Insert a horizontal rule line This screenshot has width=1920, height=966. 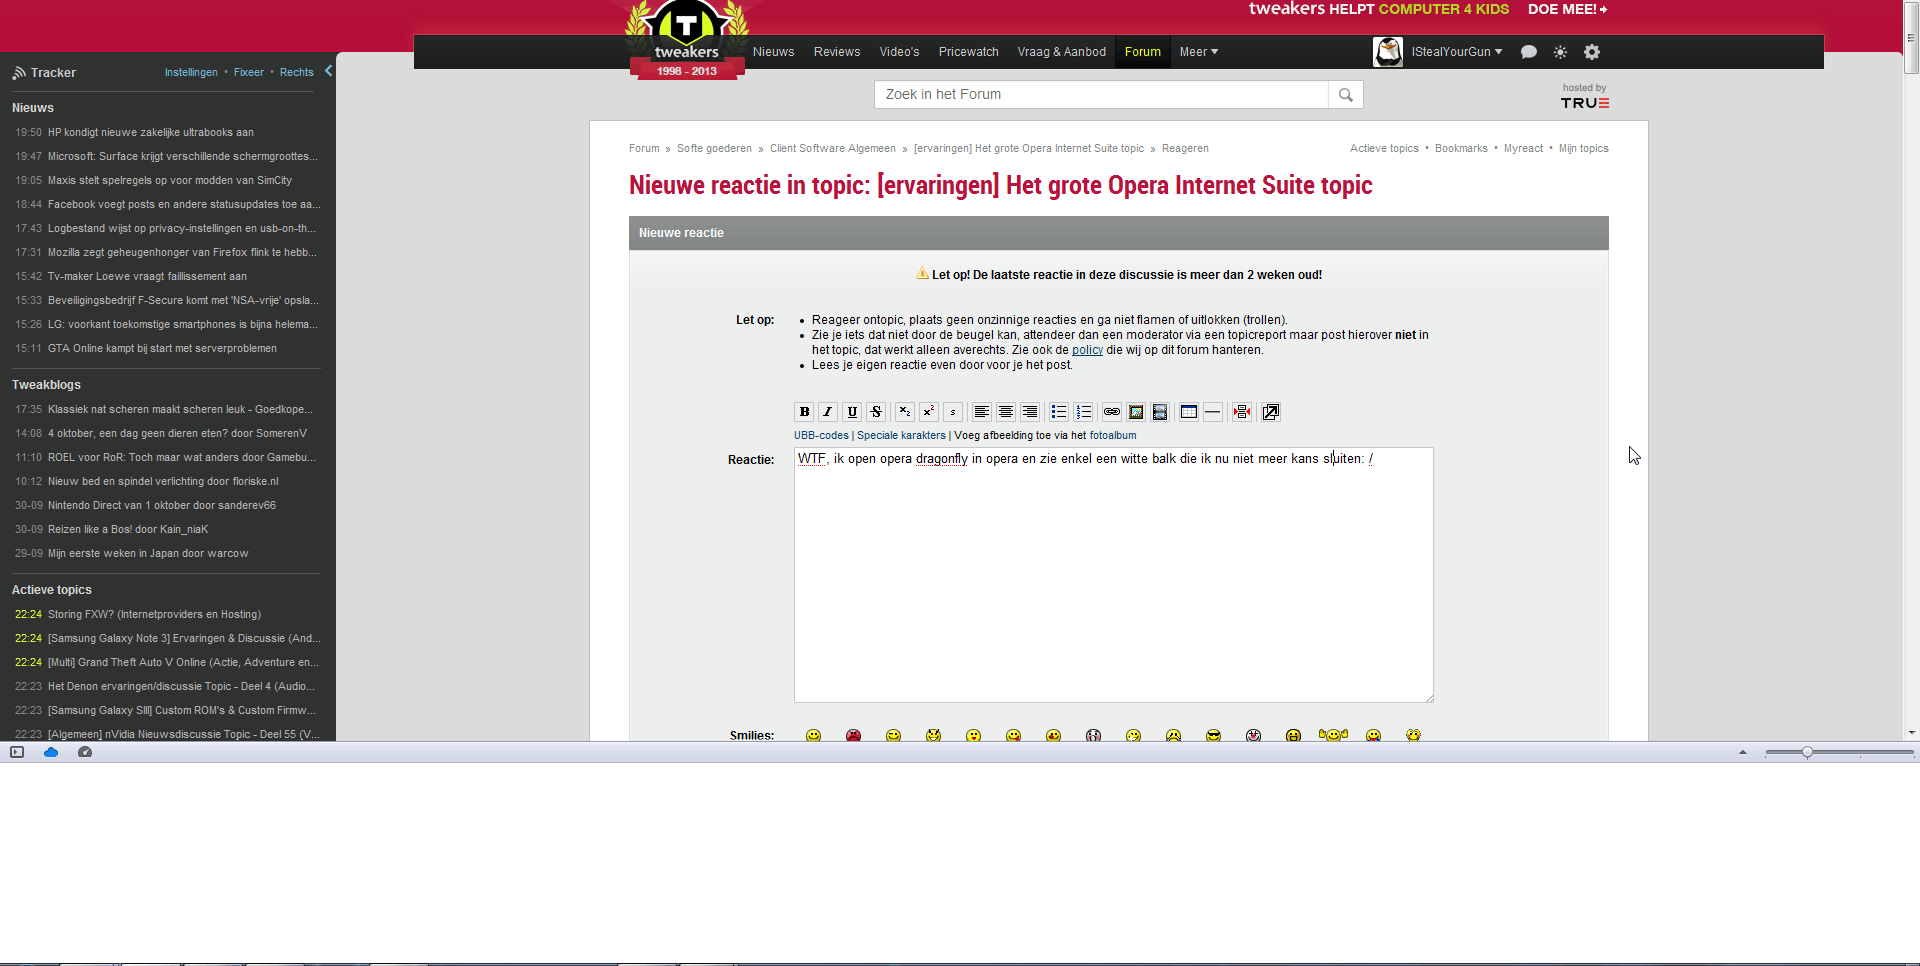coord(1213,412)
